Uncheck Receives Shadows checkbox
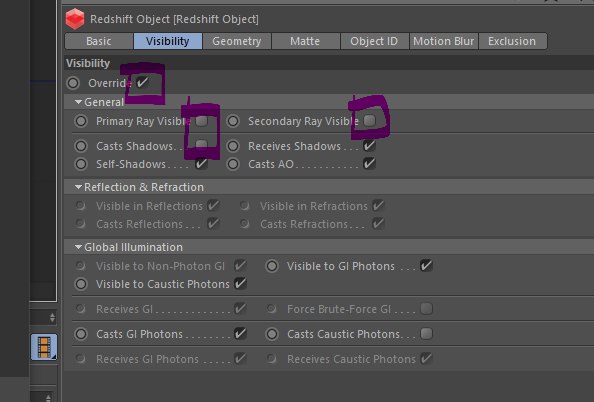The height and width of the screenshot is (402, 594). point(369,146)
